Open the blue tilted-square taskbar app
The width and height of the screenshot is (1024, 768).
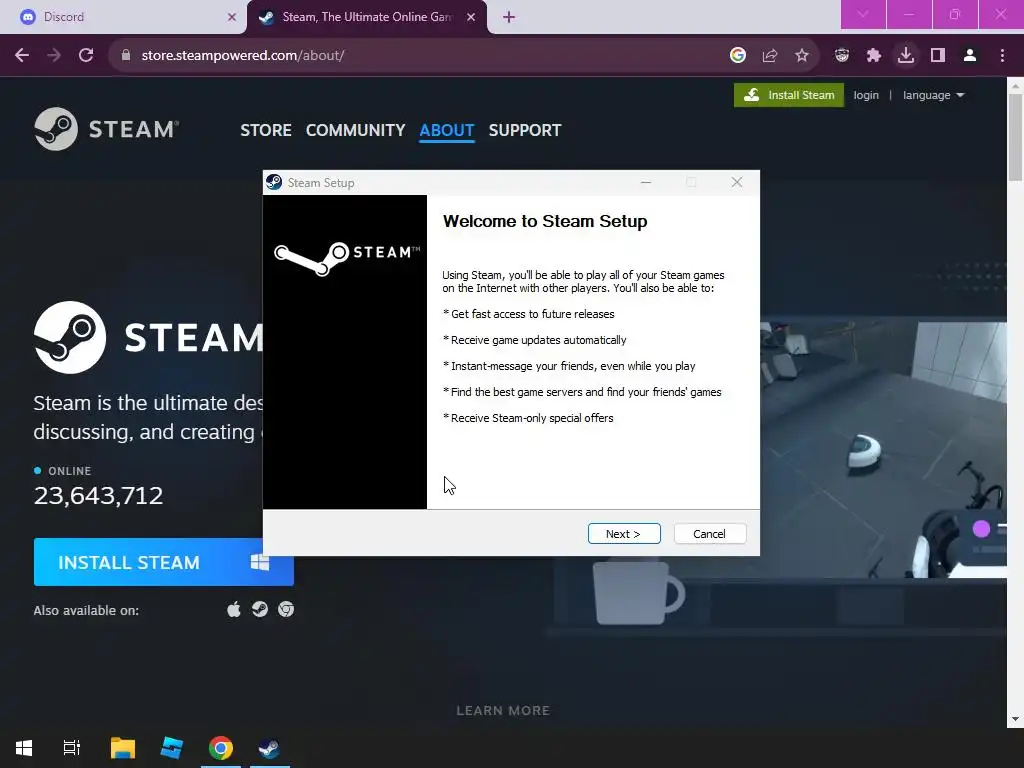coord(172,748)
